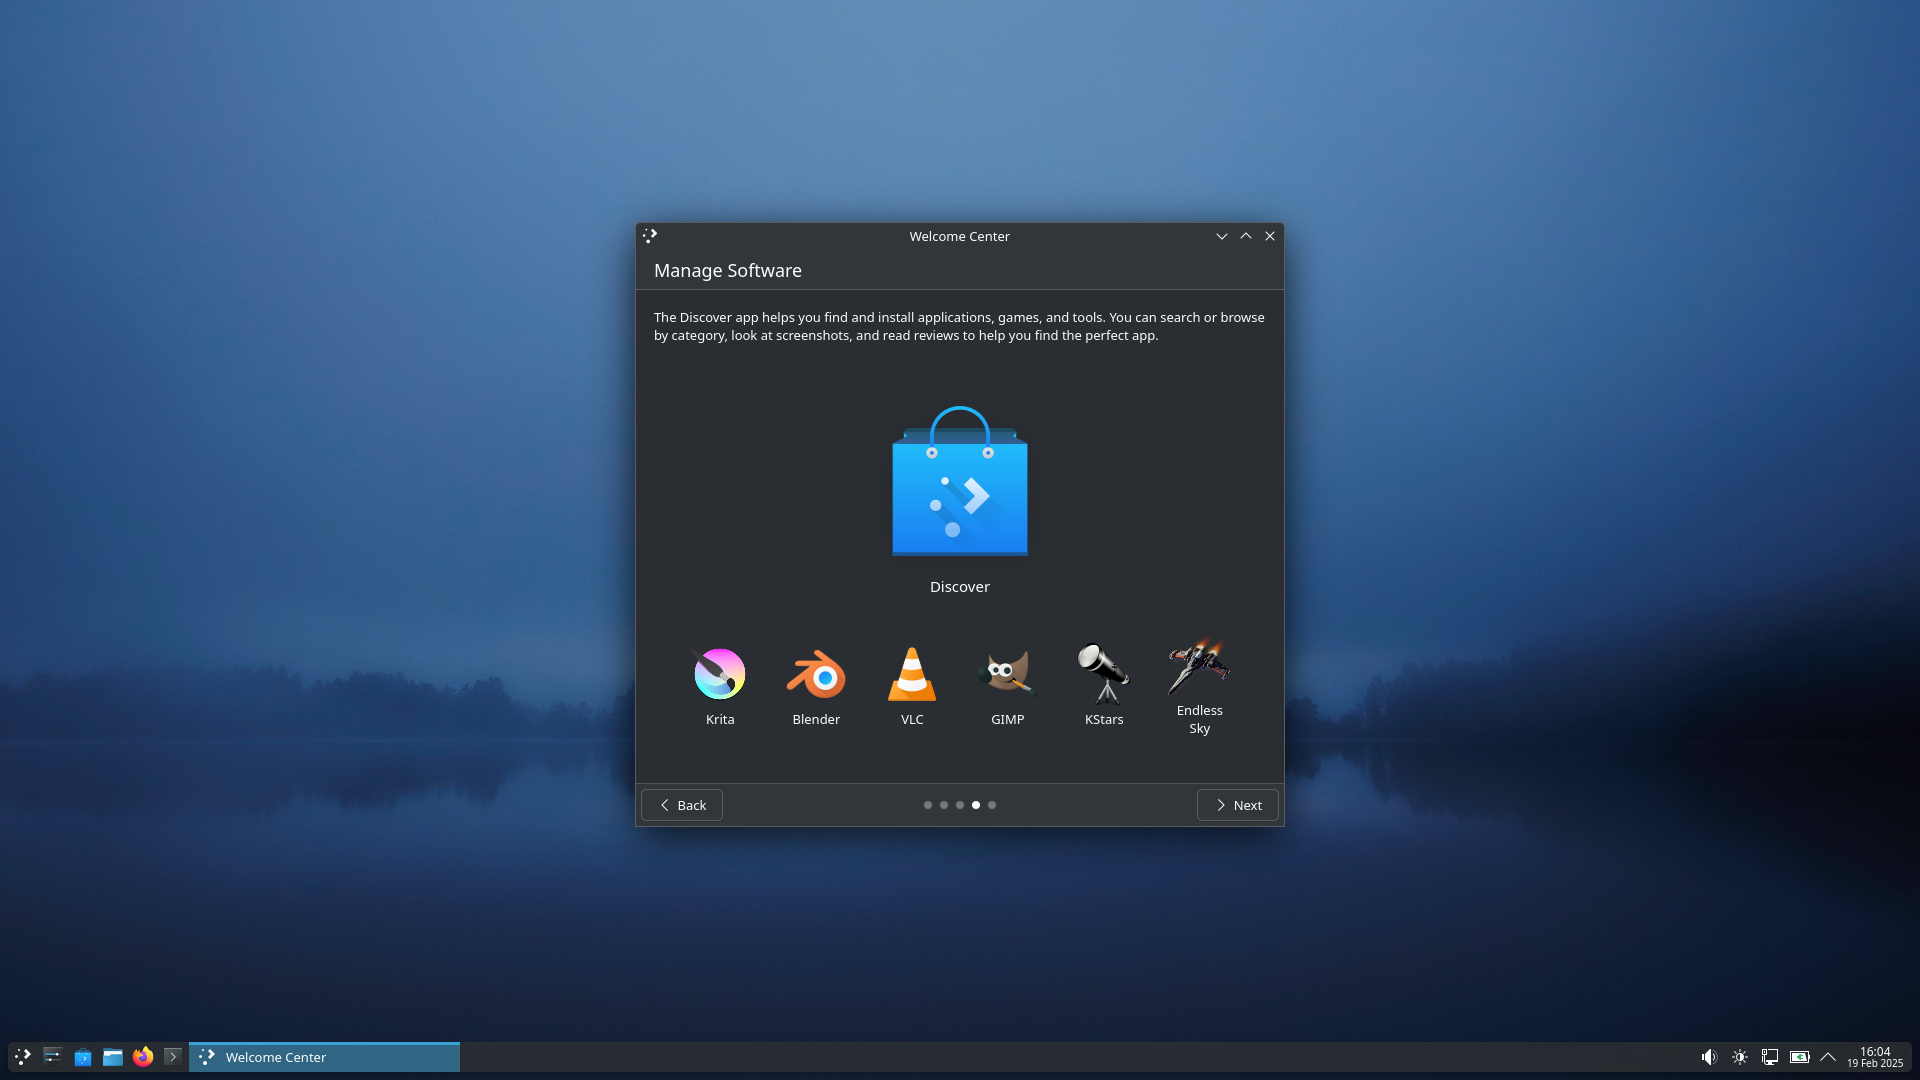Click the Manage Software heading
Viewport: 1920px width, 1080px height.
(x=728, y=271)
